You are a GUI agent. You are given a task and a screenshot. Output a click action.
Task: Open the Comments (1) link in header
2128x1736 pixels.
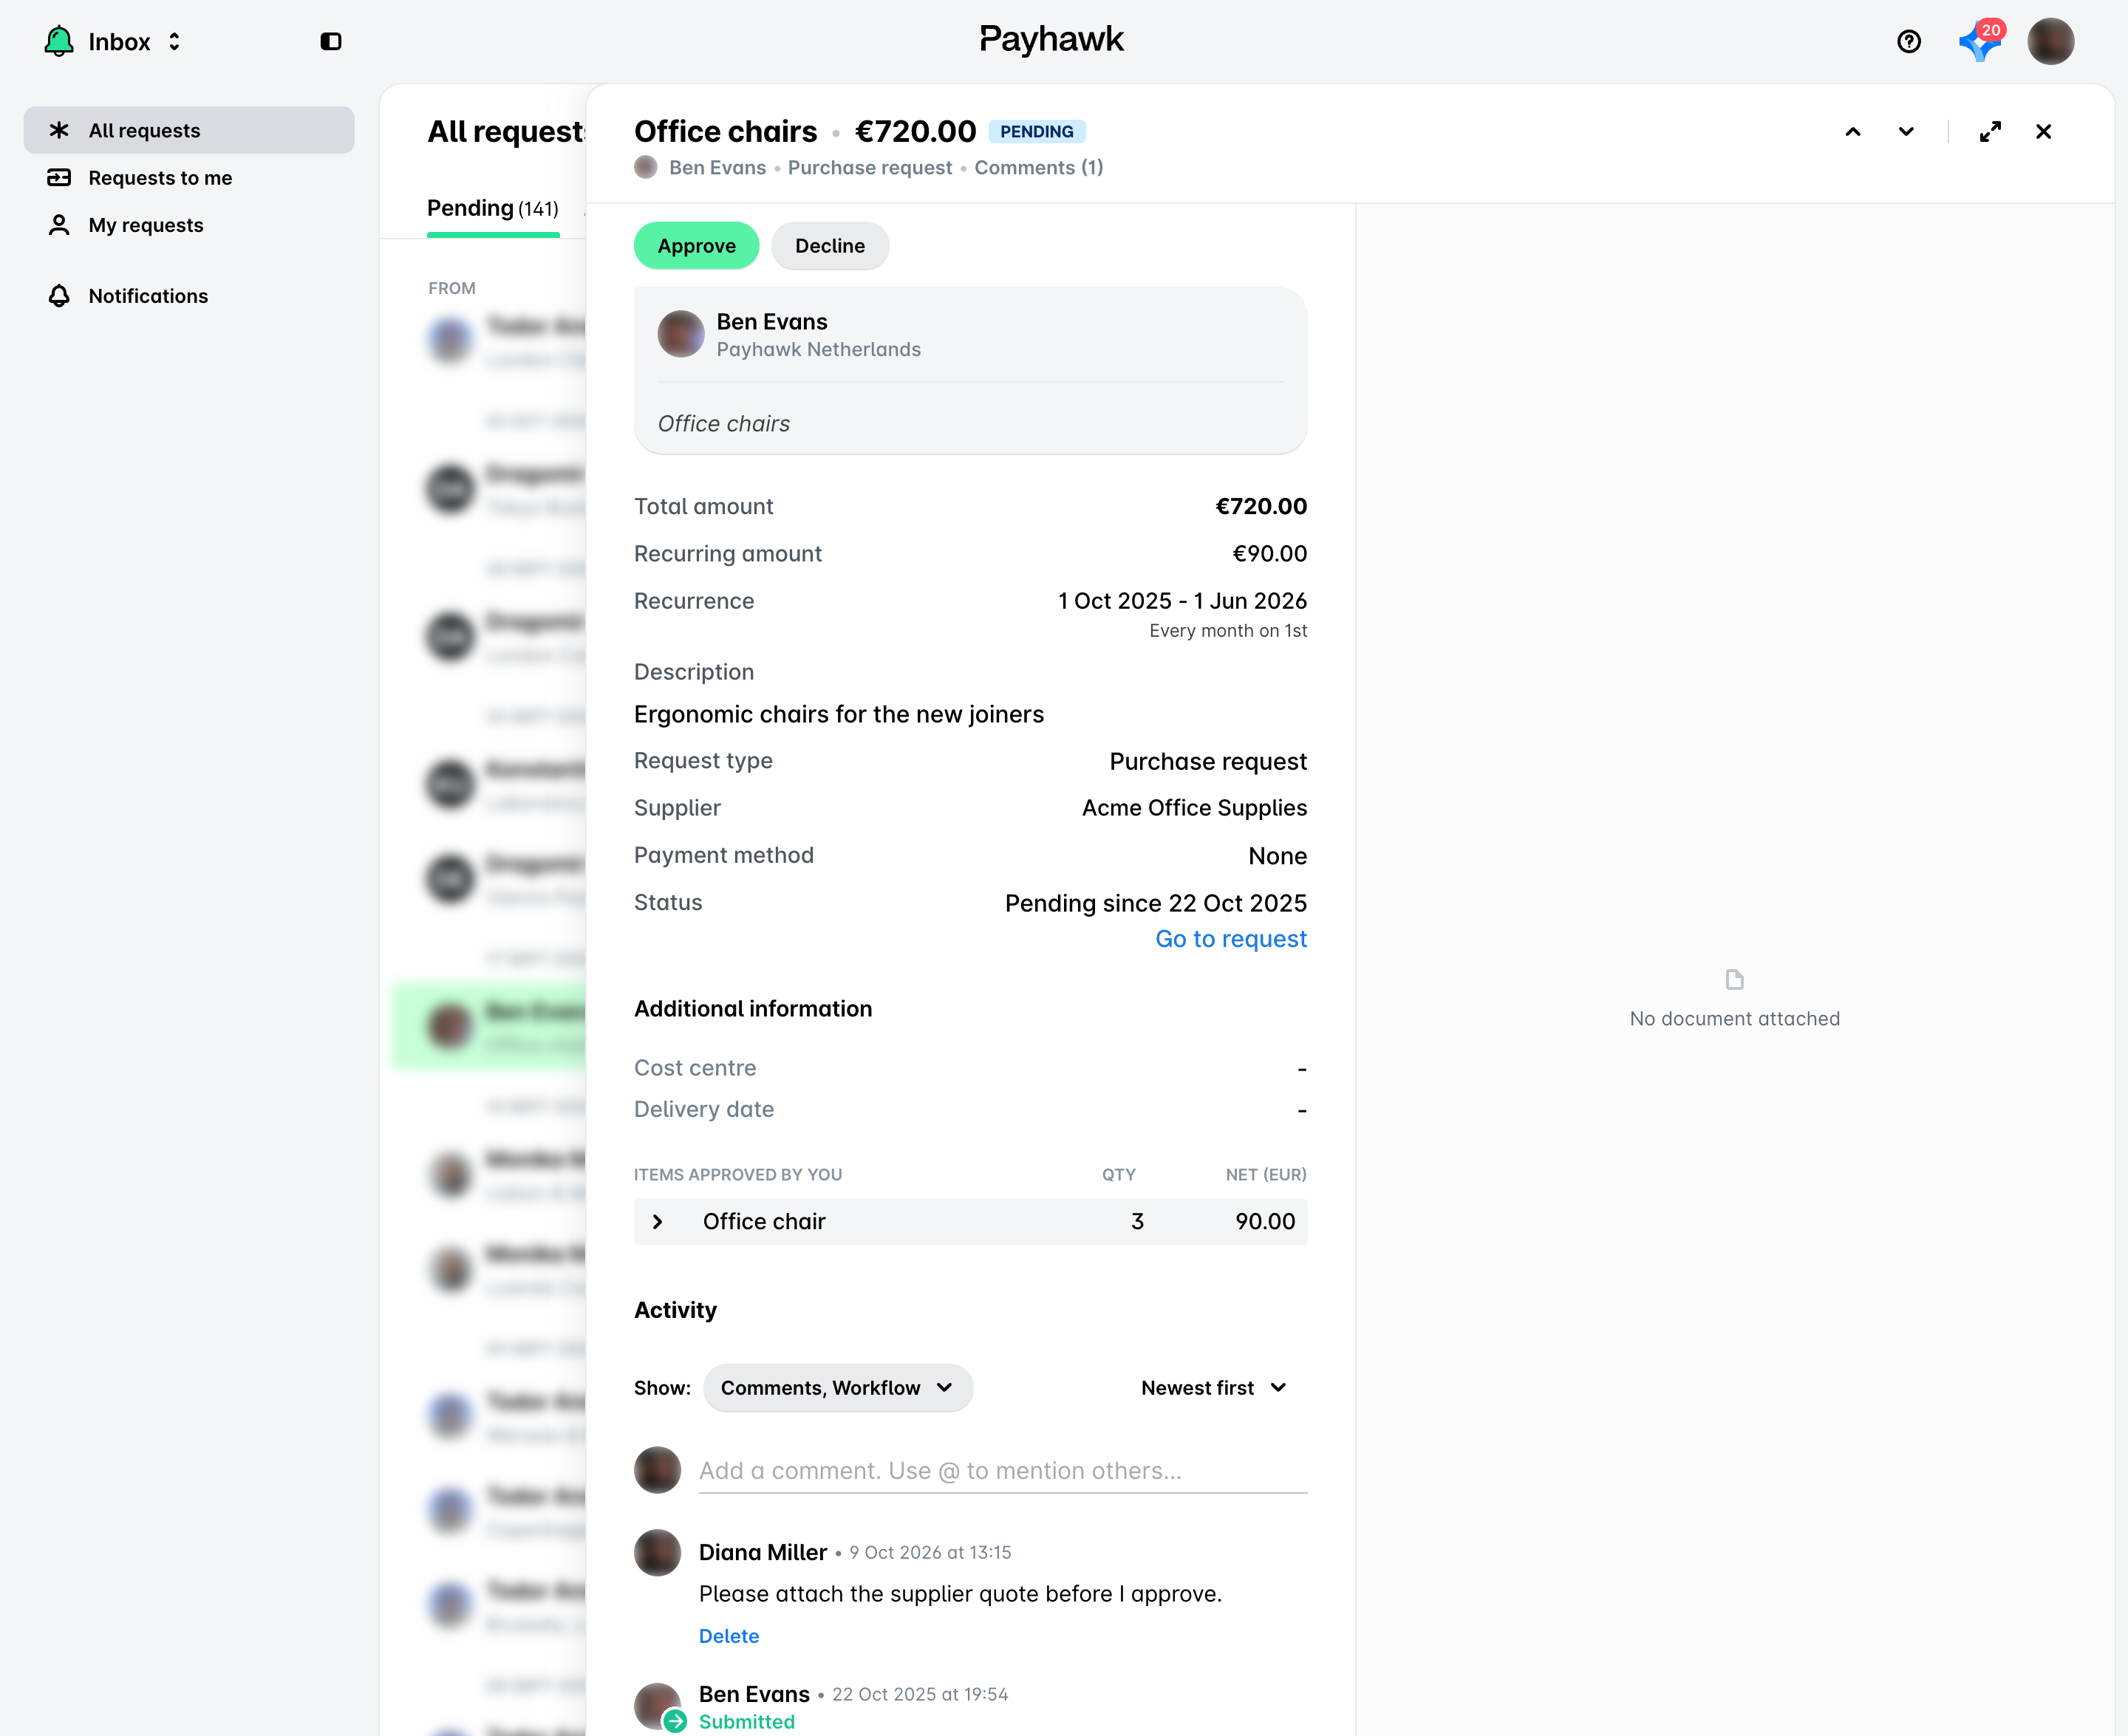(x=1038, y=168)
